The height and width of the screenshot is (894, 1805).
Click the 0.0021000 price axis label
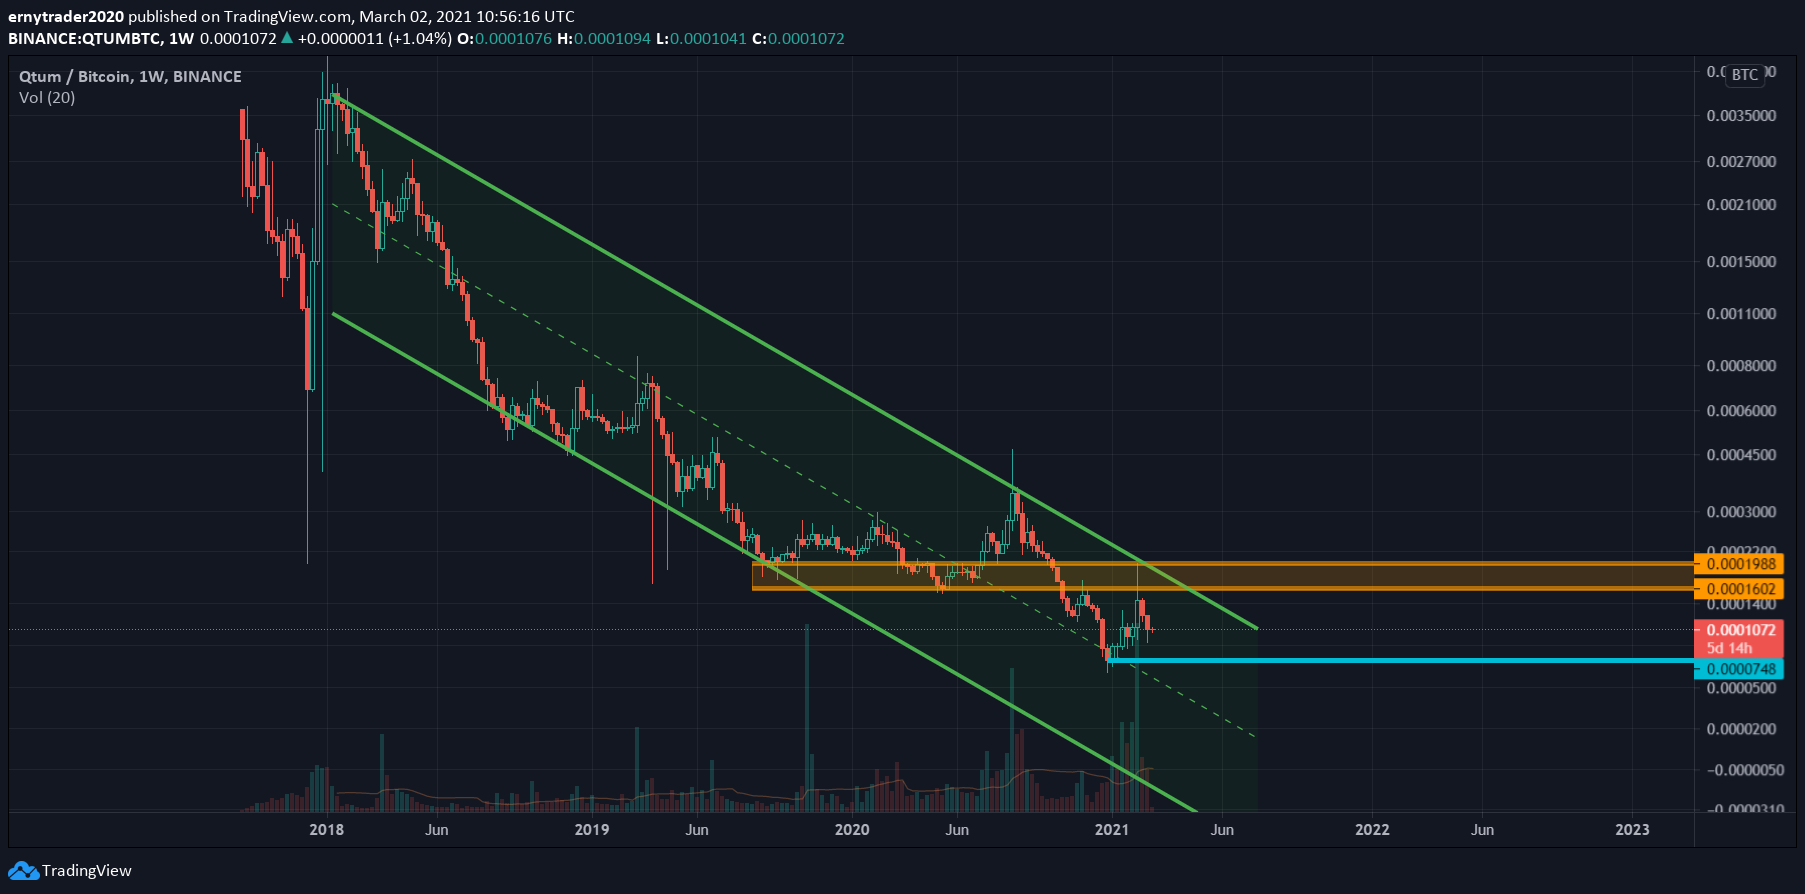click(x=1741, y=205)
